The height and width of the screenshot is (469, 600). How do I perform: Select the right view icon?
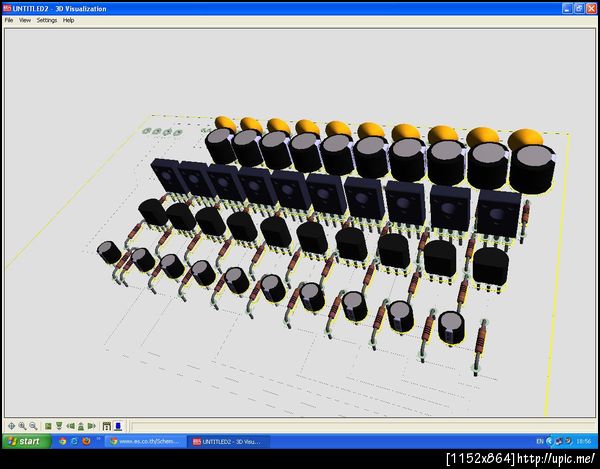coord(91,426)
